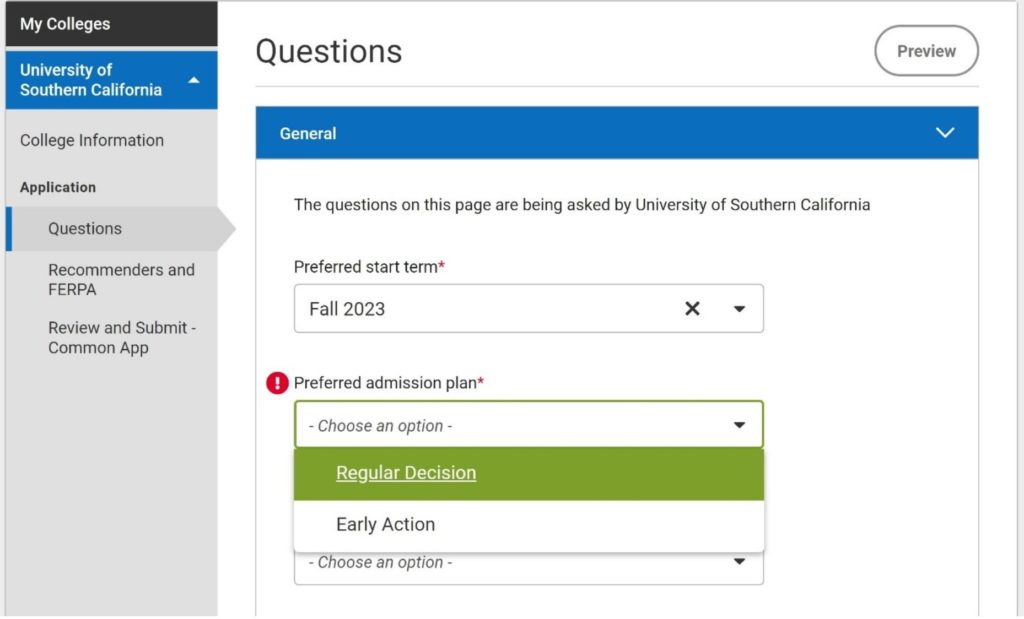Open Recommenders and FERPA page
Viewport: 1024px width, 619px height.
121,279
